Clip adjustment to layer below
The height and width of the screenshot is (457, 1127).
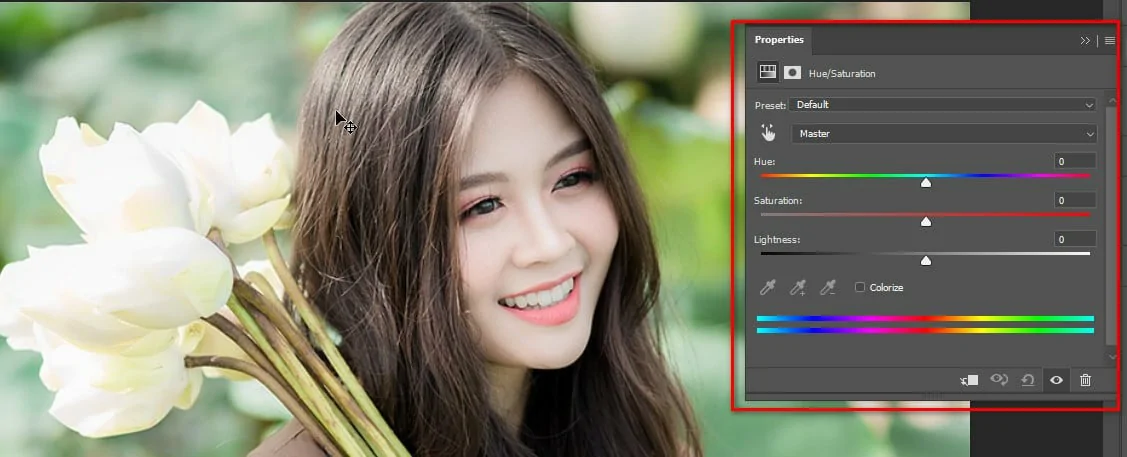tap(968, 380)
